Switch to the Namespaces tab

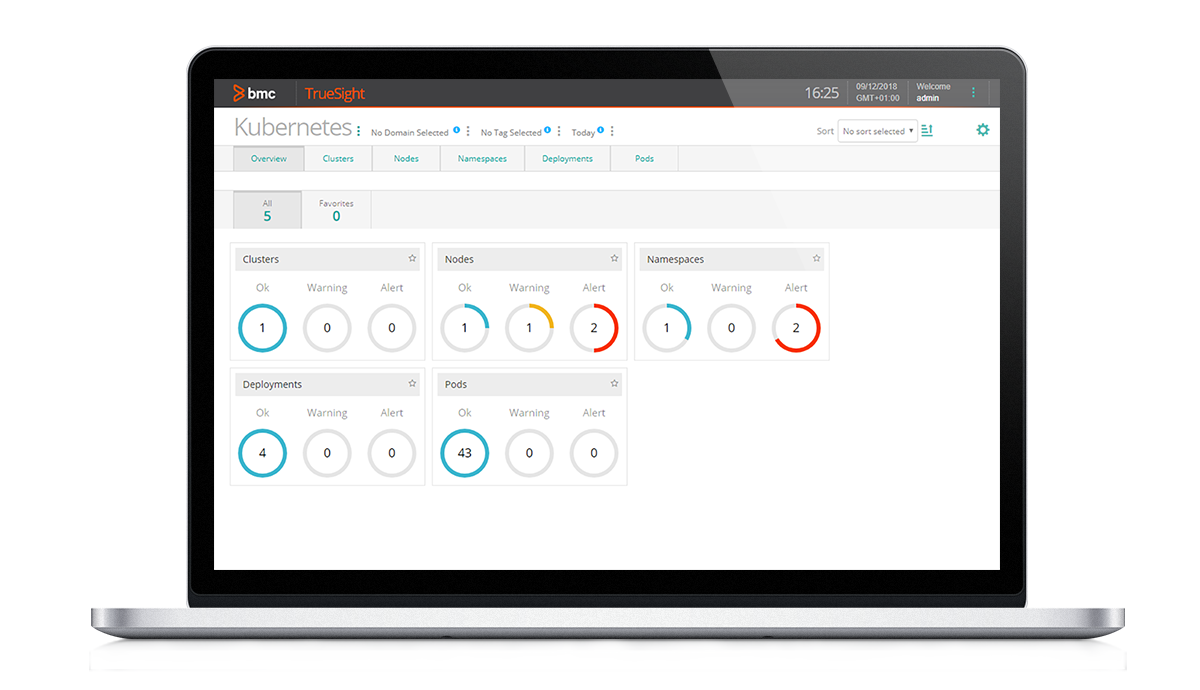(x=482, y=159)
